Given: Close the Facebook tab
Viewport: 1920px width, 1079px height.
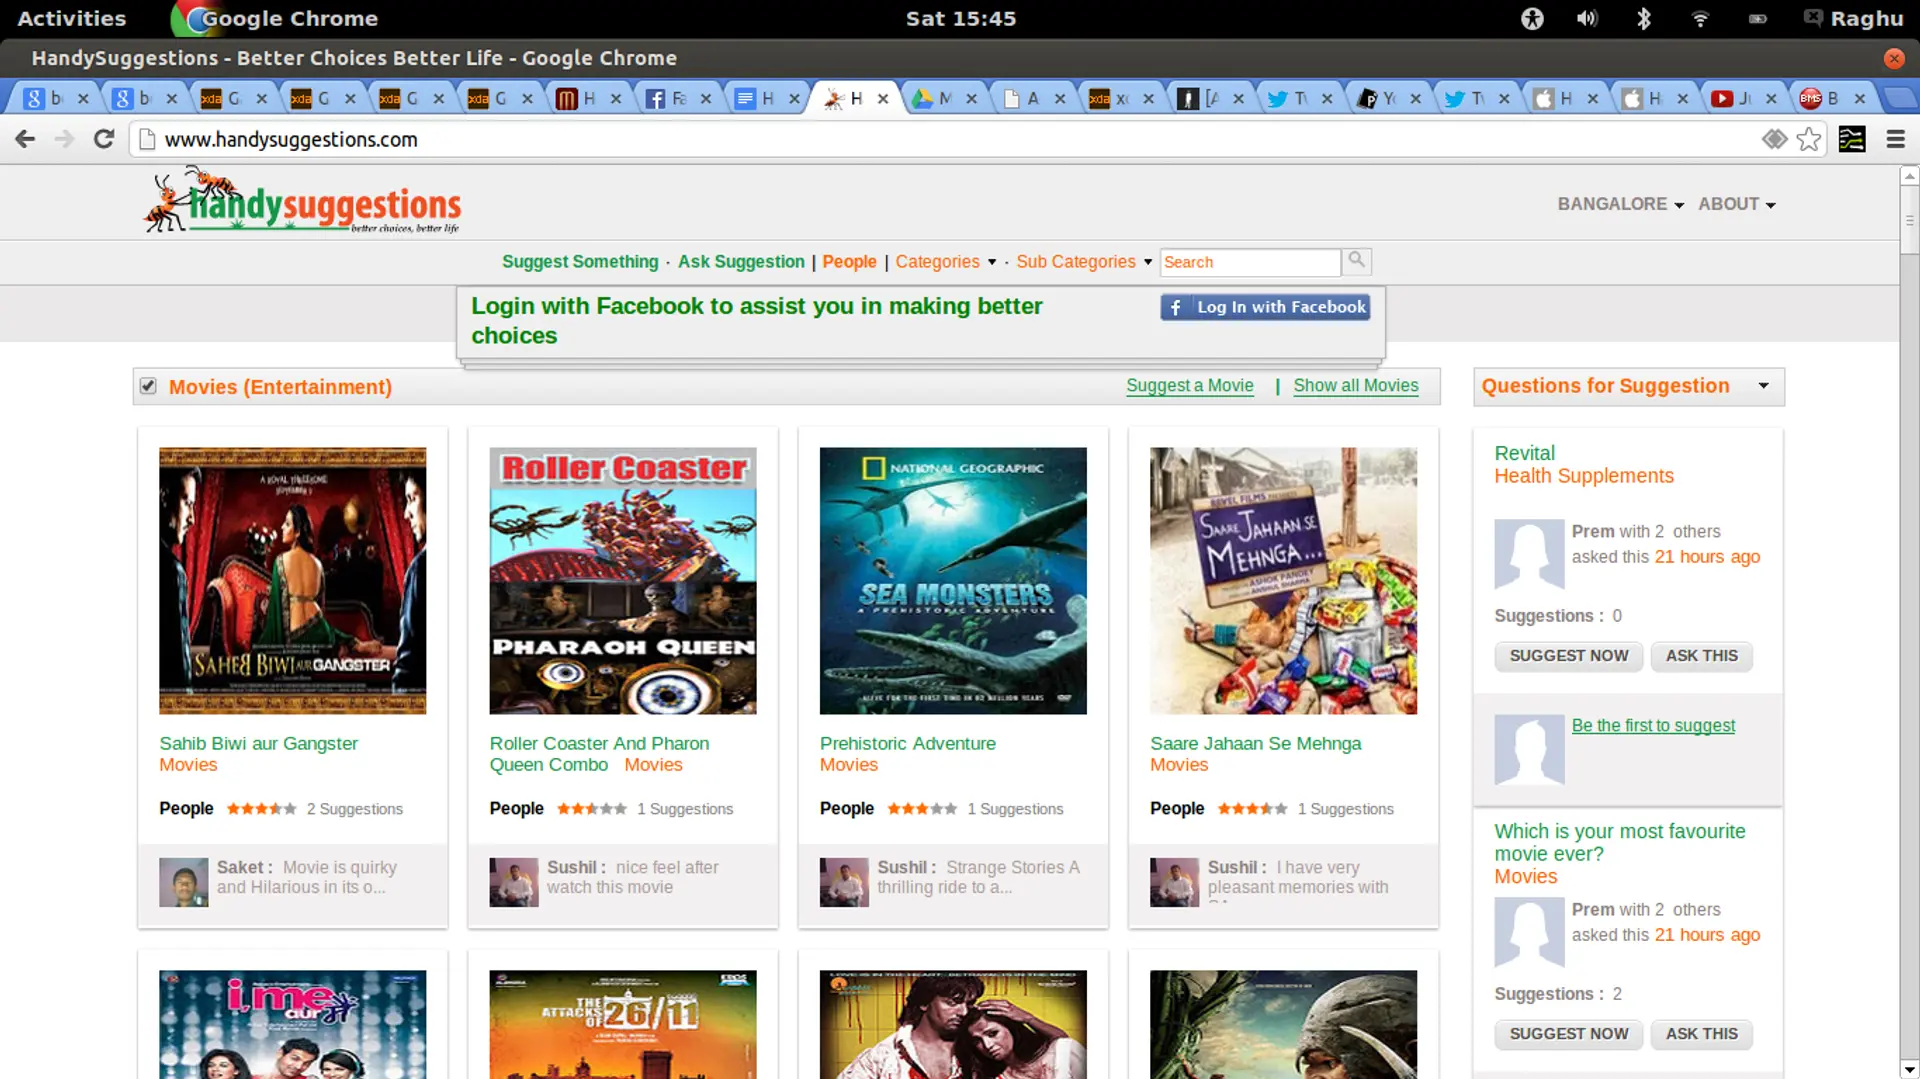Looking at the screenshot, I should tap(706, 98).
